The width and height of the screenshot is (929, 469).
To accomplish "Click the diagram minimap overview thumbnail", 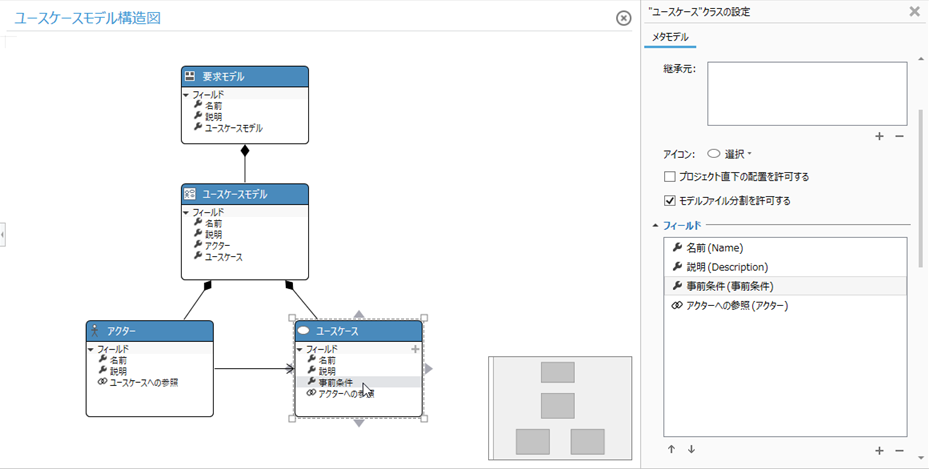I will tap(559, 407).
